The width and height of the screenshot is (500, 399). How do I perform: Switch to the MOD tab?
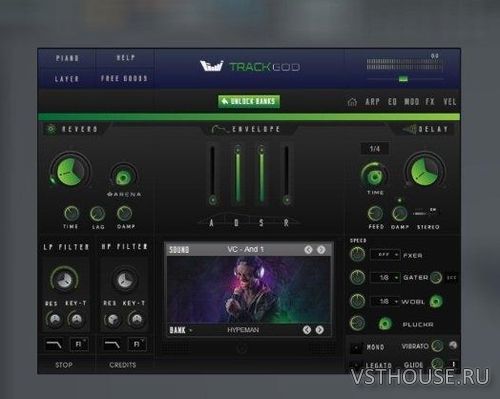tap(412, 101)
